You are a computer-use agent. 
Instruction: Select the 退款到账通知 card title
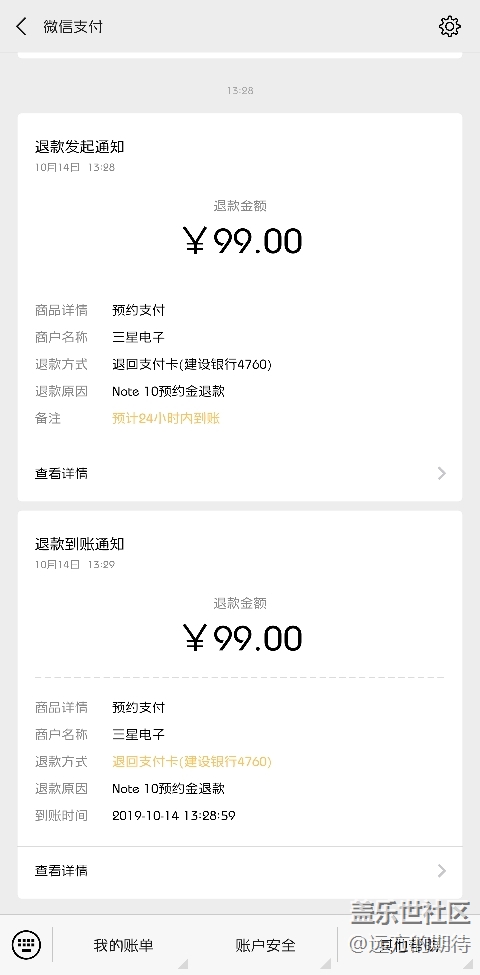80,544
